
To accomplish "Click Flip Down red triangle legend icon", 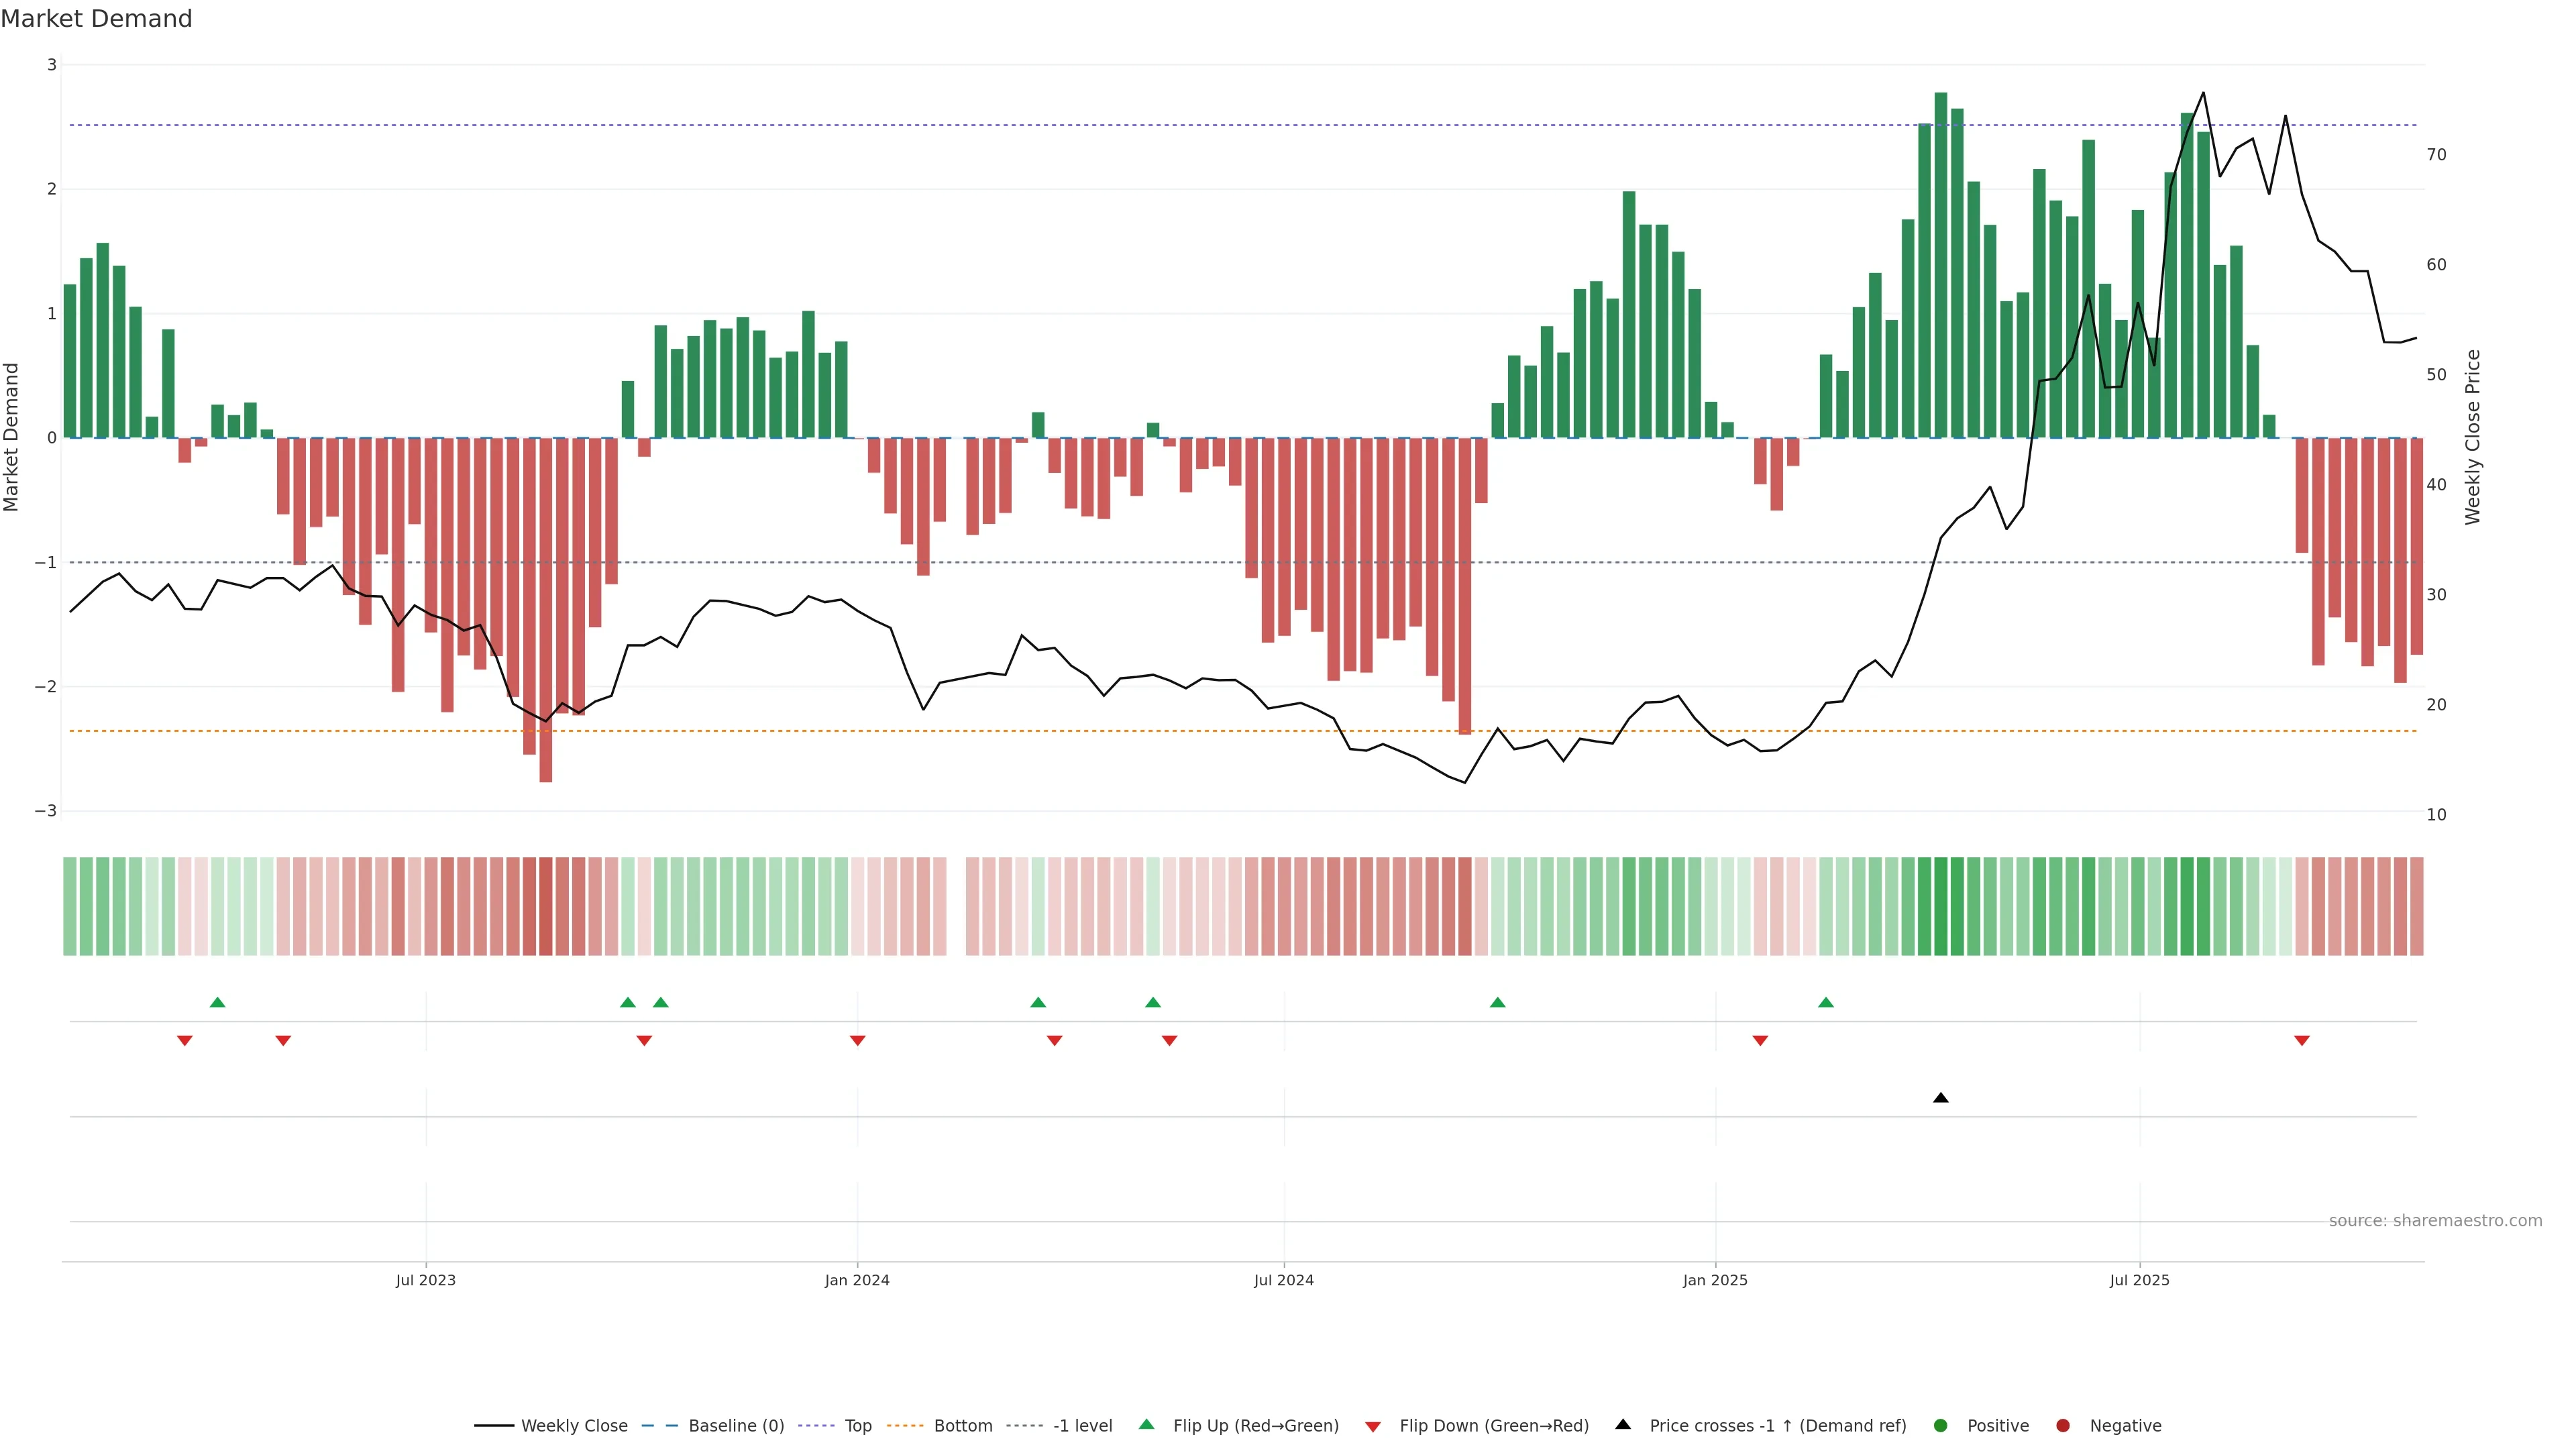I will point(1373,1427).
